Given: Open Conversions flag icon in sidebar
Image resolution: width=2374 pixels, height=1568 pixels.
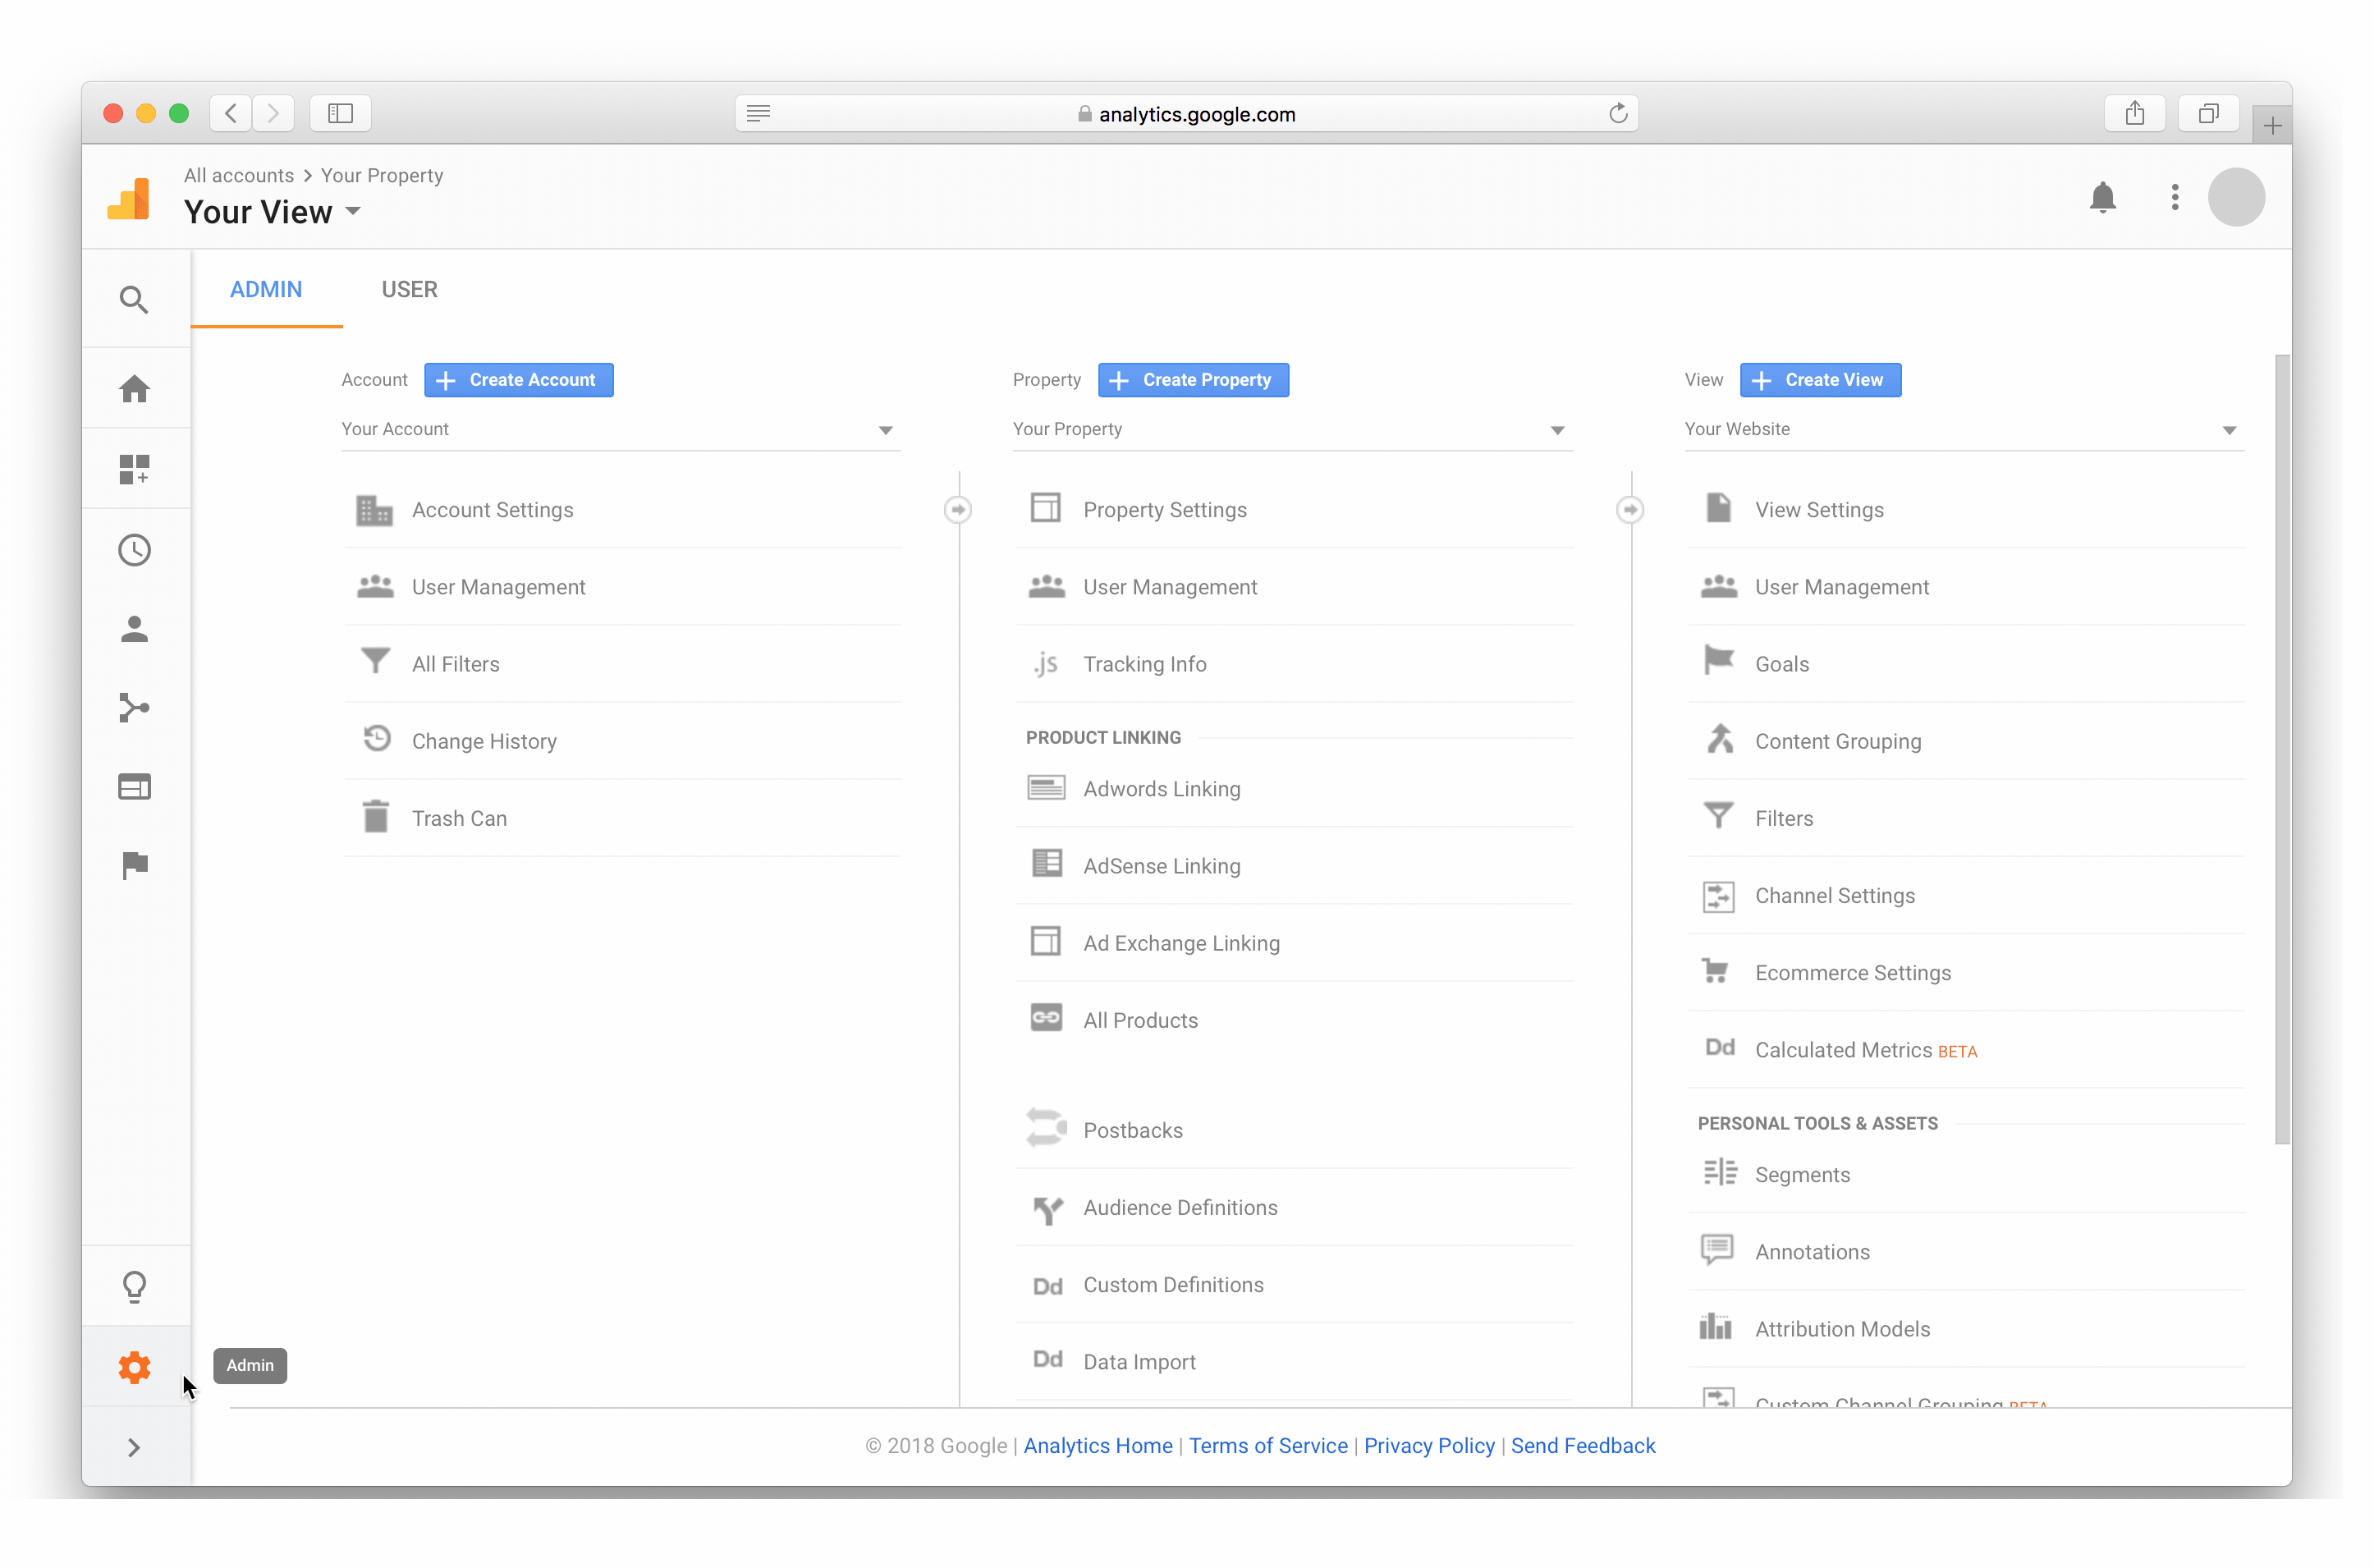Looking at the screenshot, I should [134, 865].
